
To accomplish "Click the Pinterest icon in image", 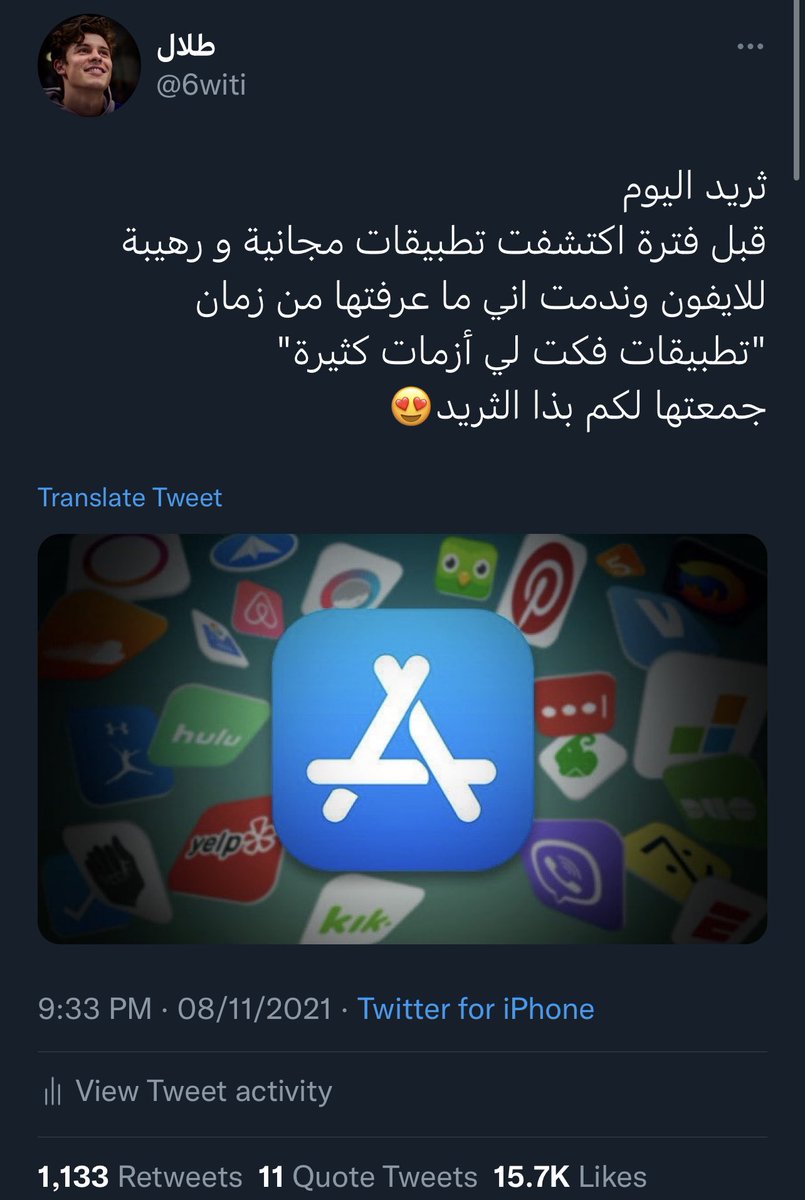I will [x=544, y=590].
